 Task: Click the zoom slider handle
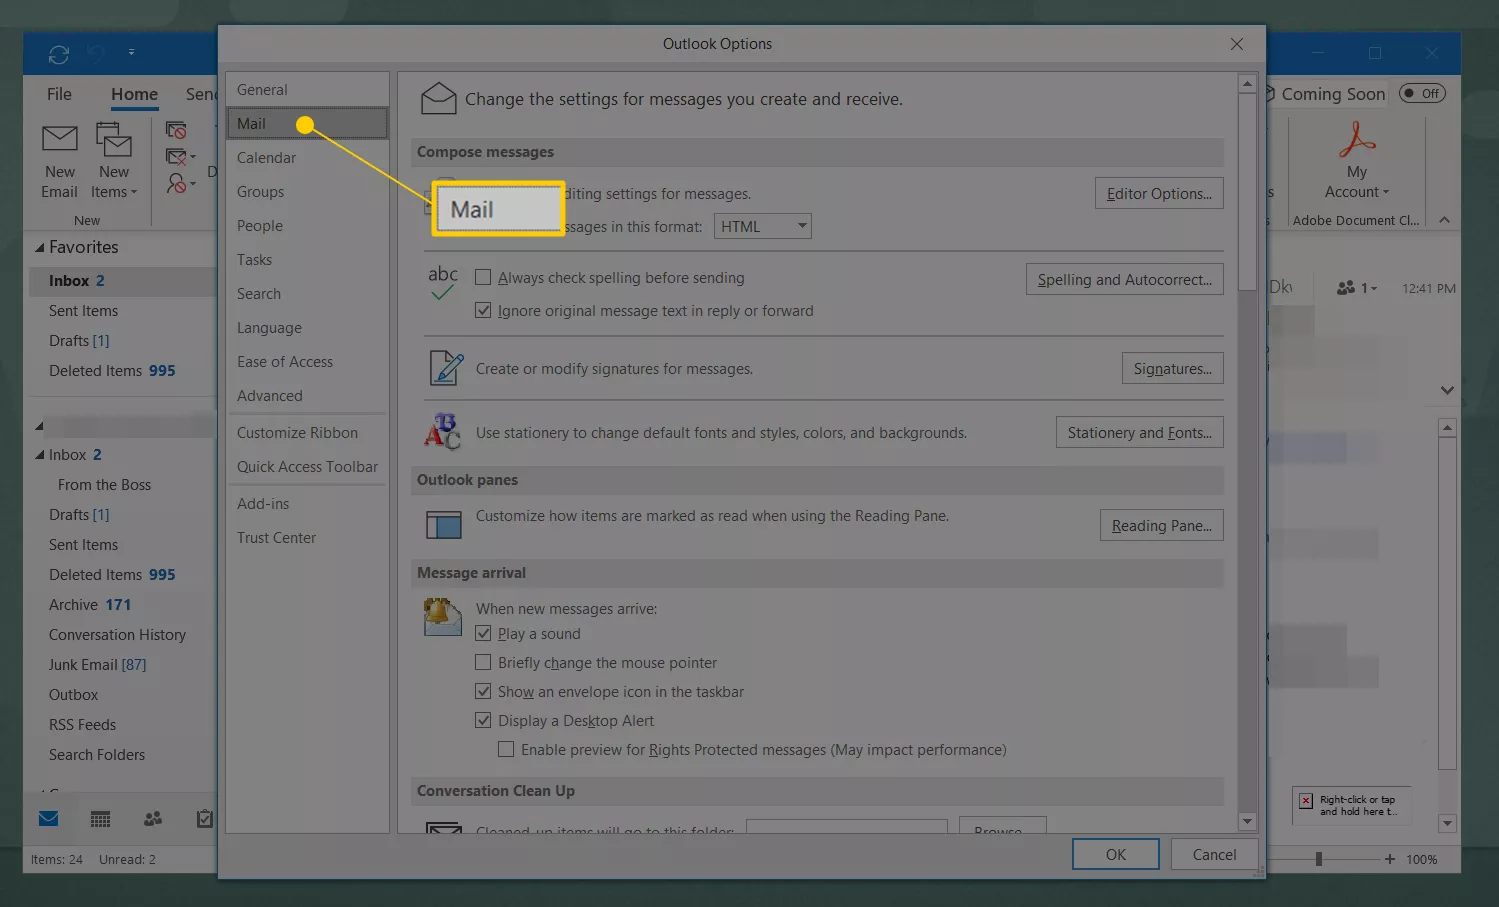tap(1319, 859)
